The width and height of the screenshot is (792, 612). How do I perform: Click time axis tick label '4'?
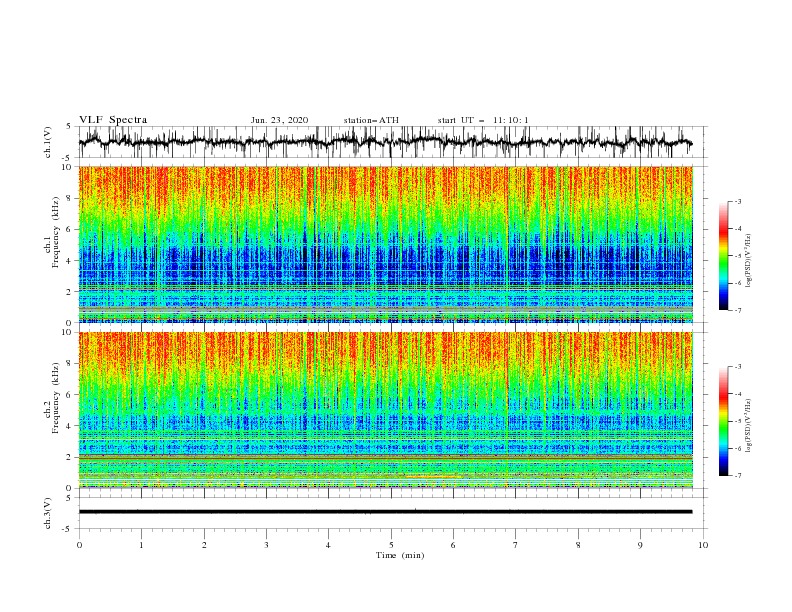coord(329,545)
